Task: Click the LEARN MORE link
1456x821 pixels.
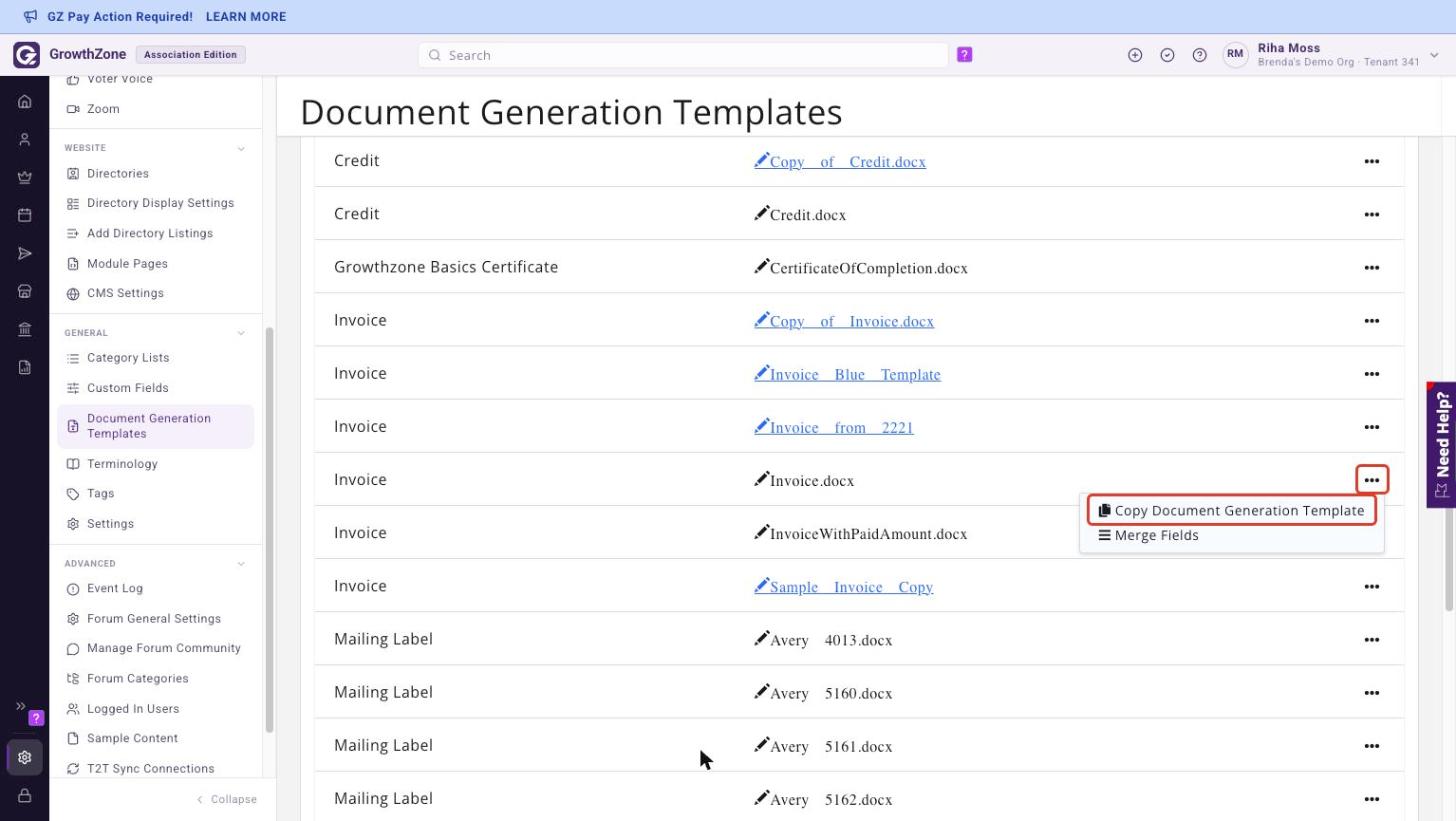Action: point(245,16)
